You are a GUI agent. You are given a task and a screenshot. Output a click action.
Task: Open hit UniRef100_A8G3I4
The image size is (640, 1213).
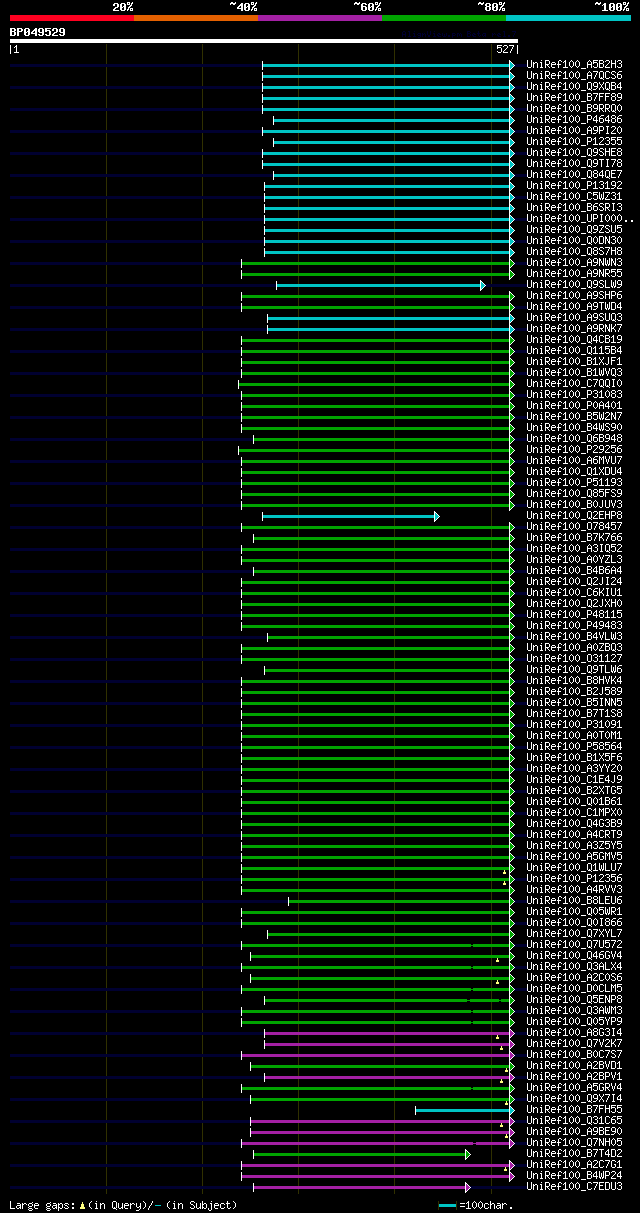click(574, 1032)
